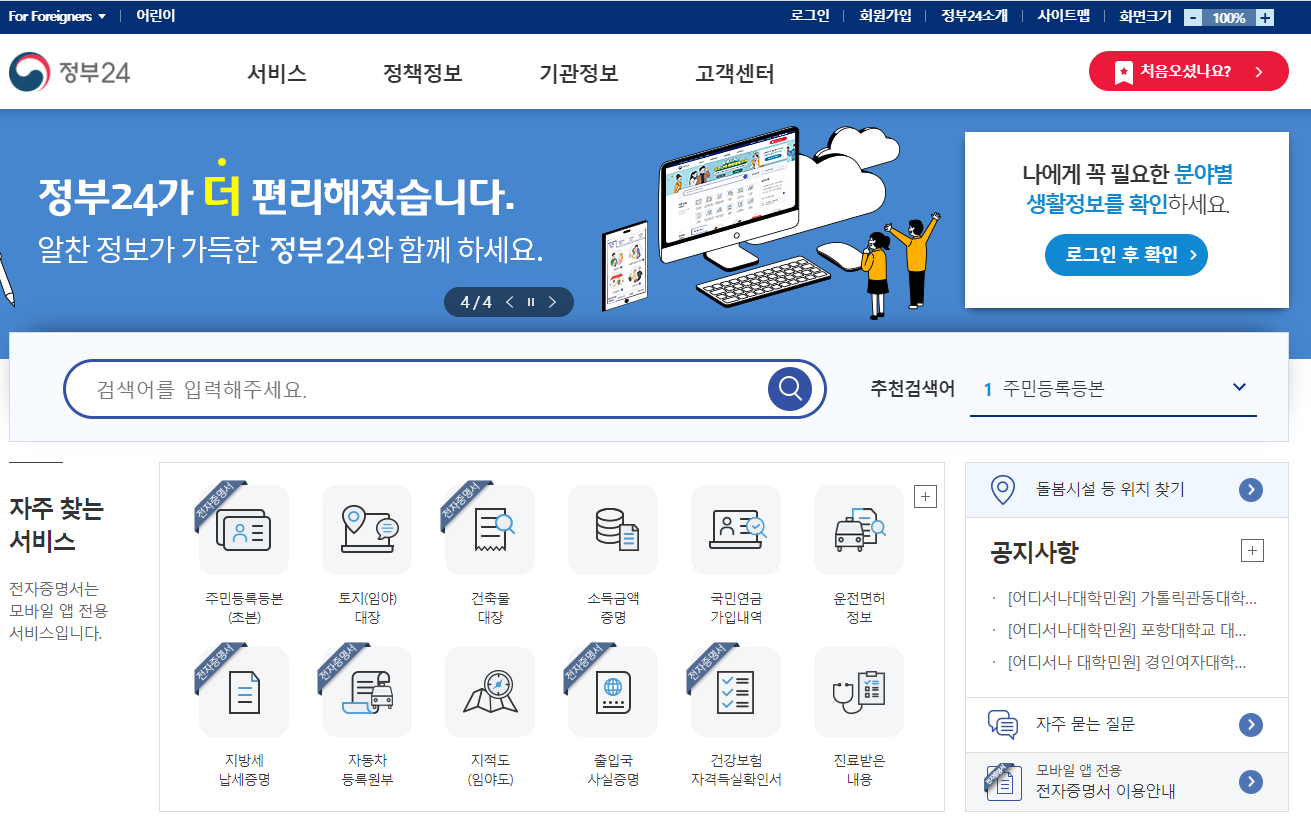Click the 100% screen size indicator
The height and width of the screenshot is (829, 1311).
point(1229,17)
